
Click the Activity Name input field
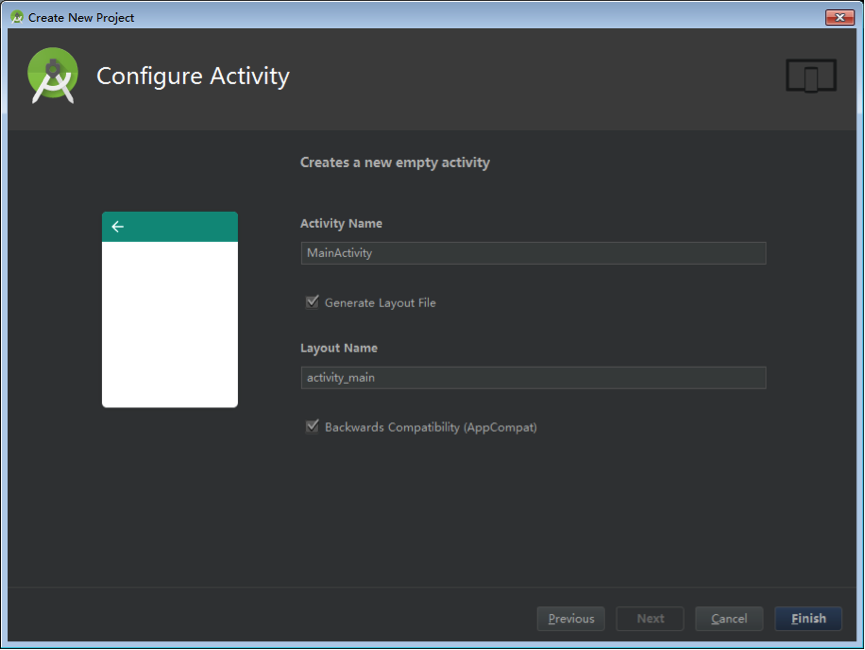(x=533, y=253)
